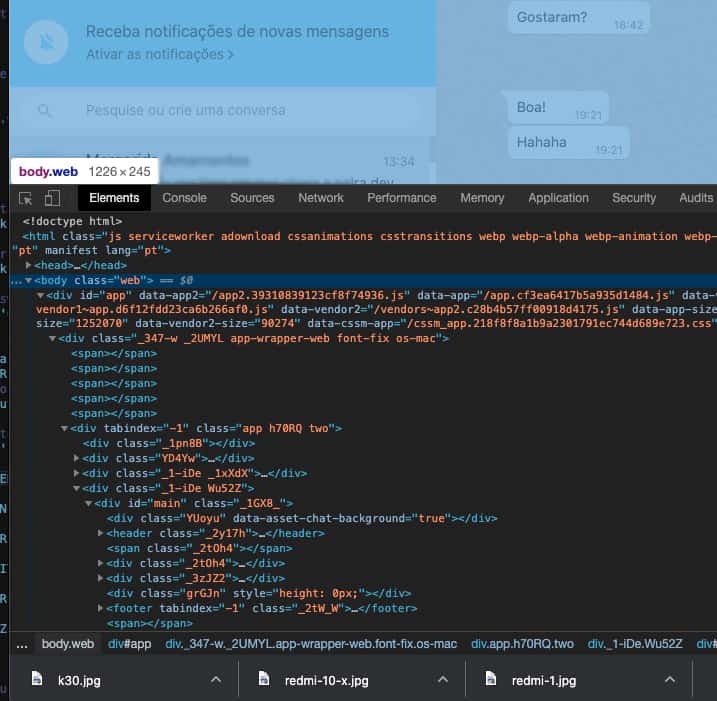
Task: Activate the element inspector picker icon
Action: pos(26,198)
